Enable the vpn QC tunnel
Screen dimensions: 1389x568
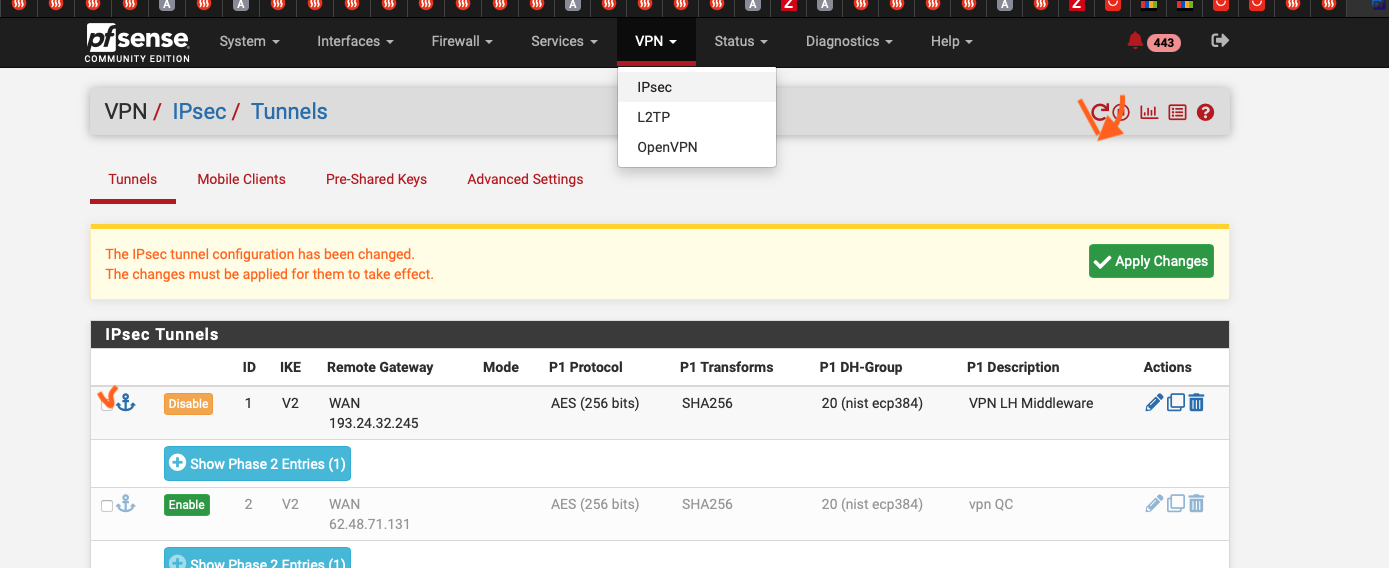pos(186,505)
